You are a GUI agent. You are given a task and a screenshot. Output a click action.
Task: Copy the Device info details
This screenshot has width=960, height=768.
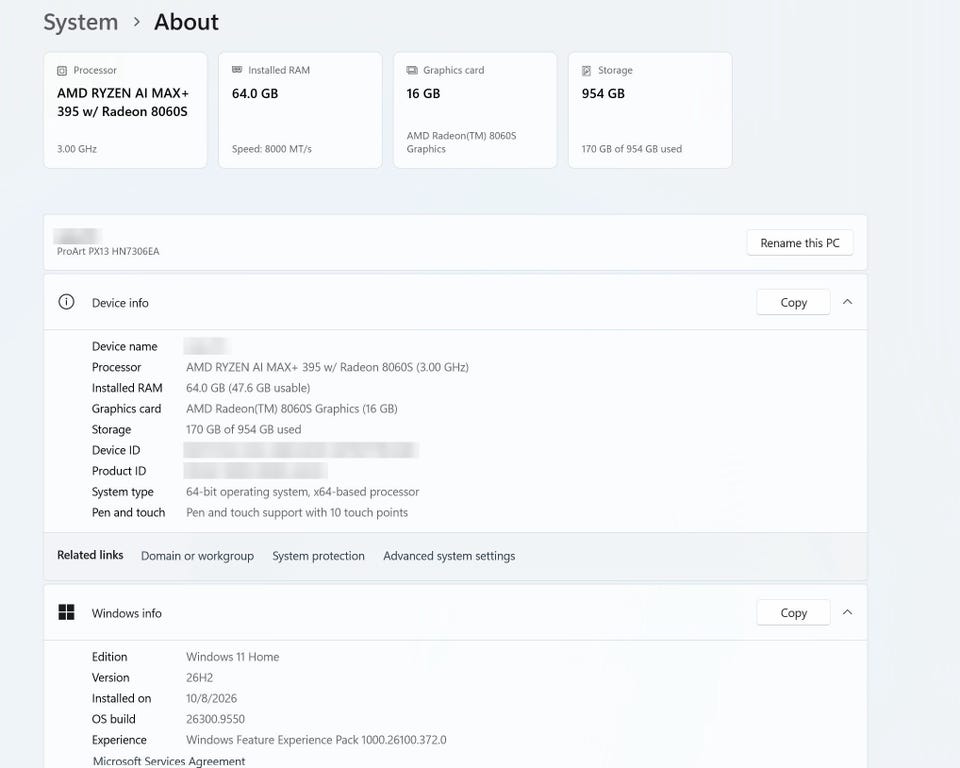(793, 303)
